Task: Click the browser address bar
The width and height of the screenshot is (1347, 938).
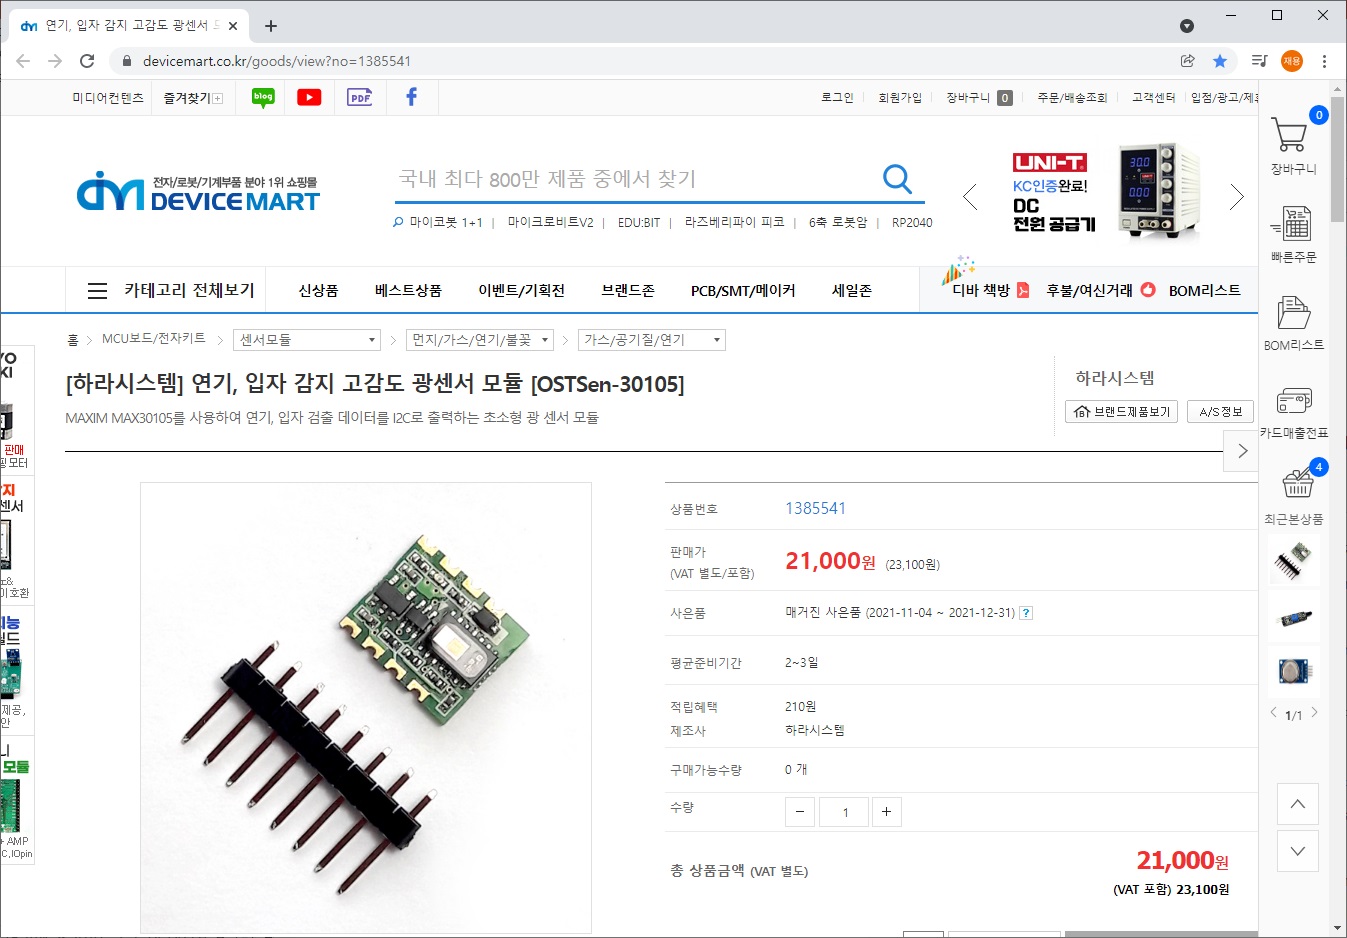Action: point(640,61)
